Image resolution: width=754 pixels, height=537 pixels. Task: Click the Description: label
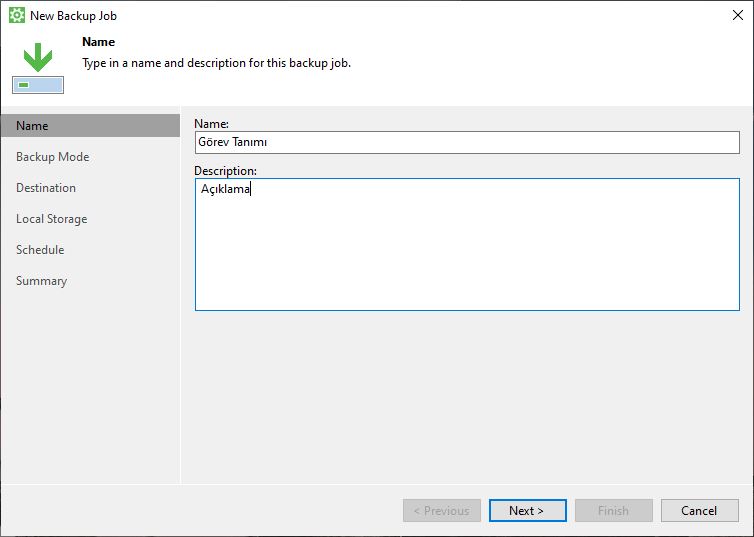coord(226,171)
